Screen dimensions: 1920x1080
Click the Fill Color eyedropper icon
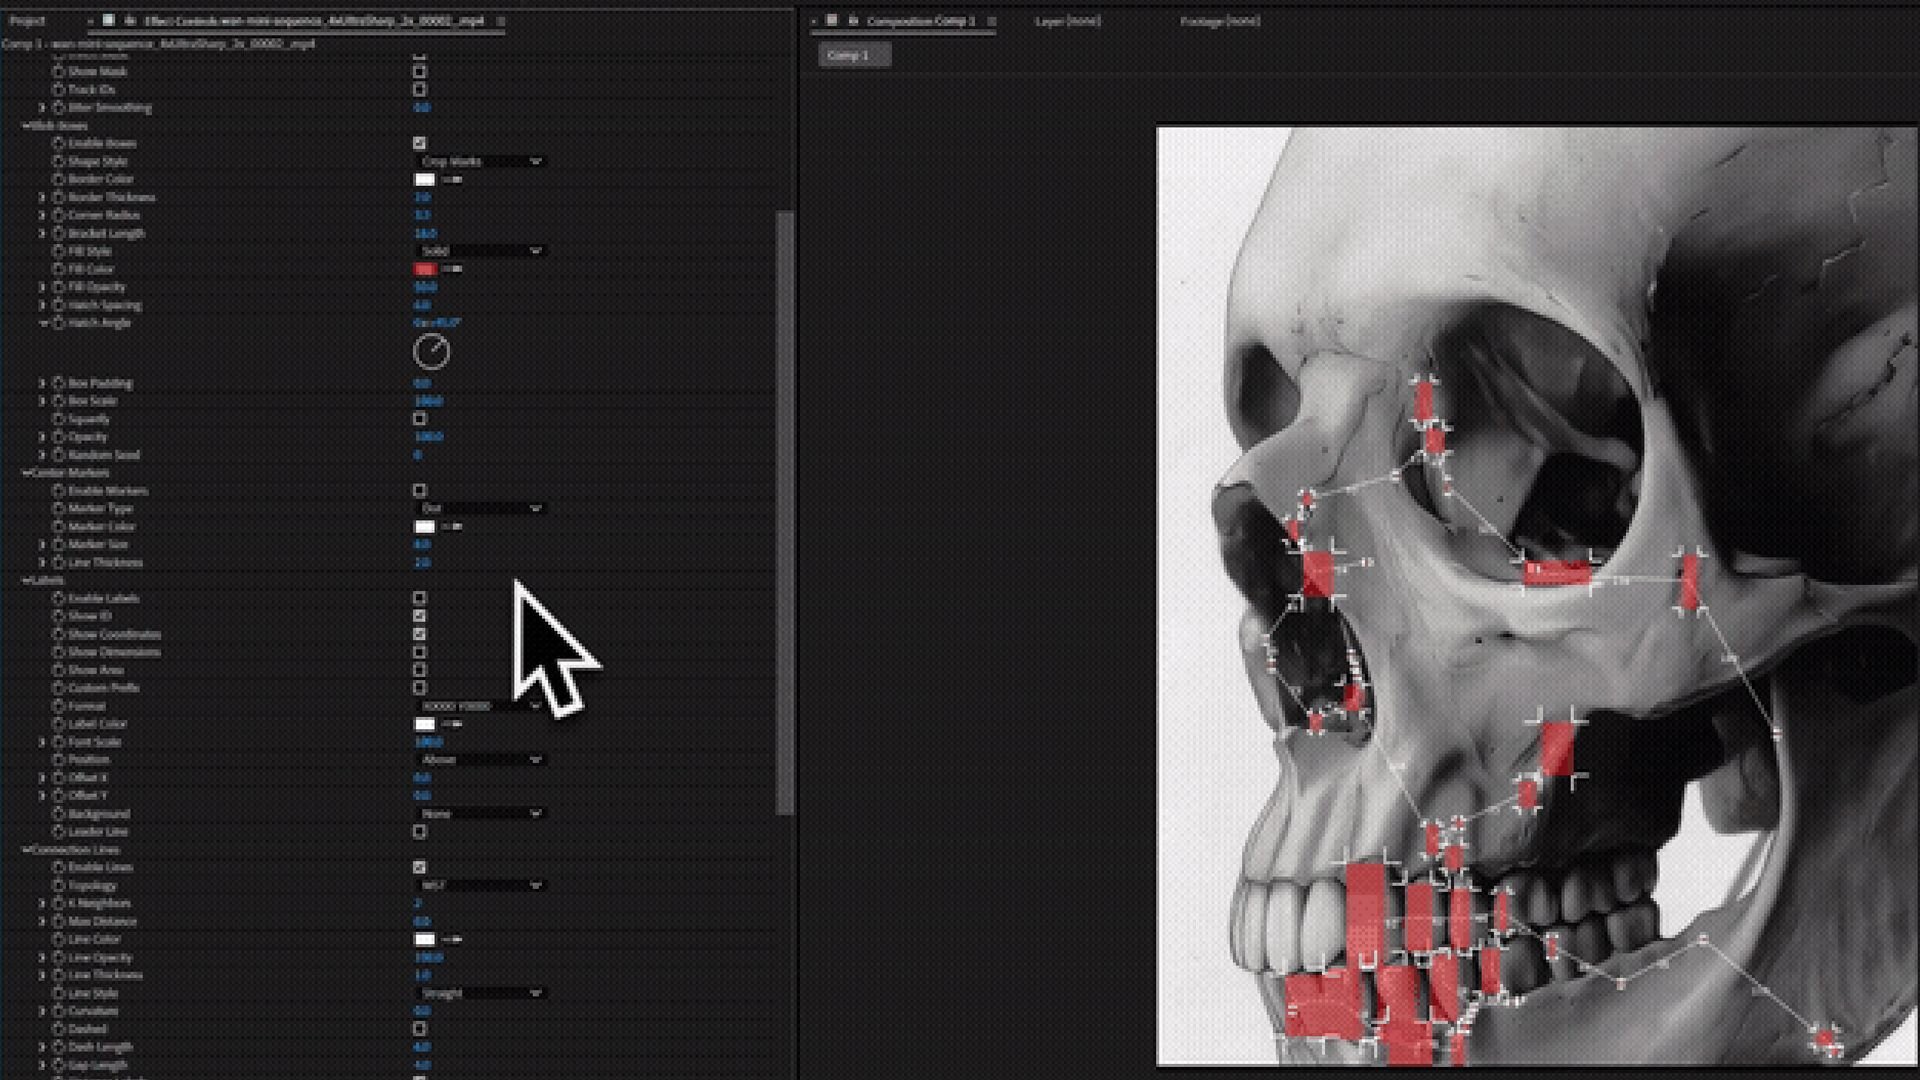click(452, 270)
